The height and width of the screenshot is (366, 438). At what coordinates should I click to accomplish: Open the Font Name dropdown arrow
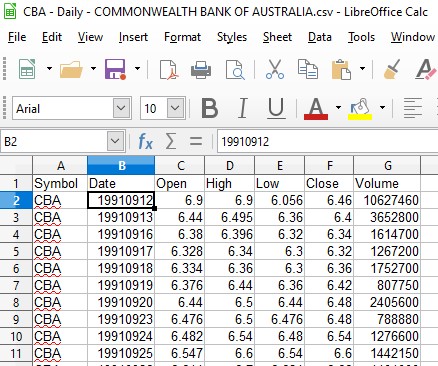(121, 108)
